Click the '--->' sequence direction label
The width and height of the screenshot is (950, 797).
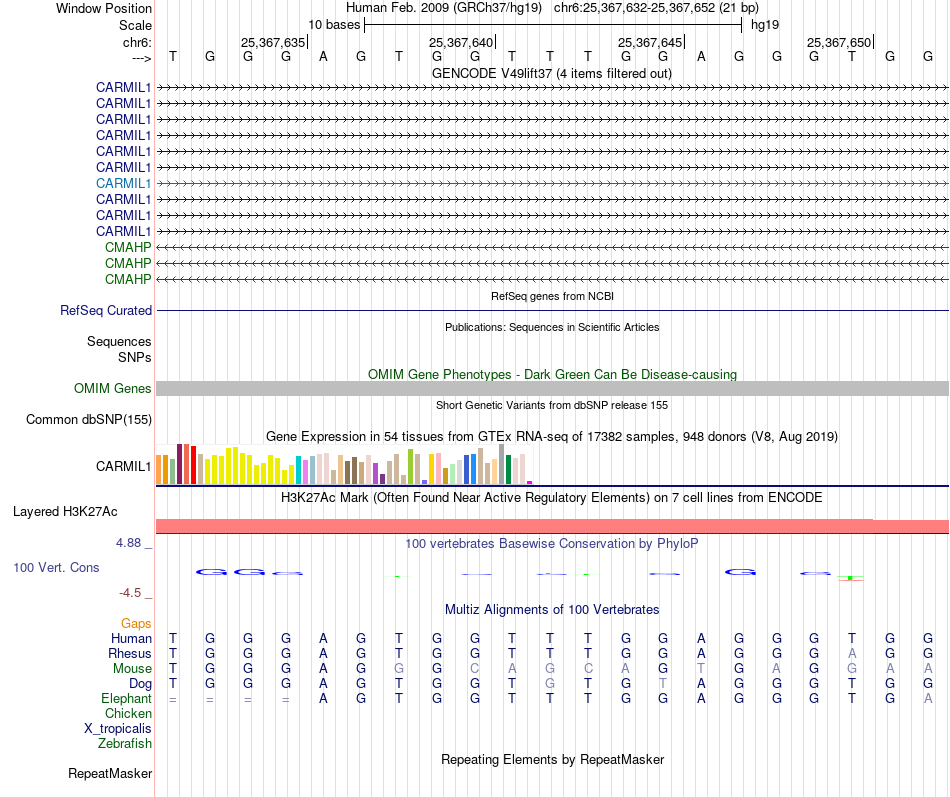click(141, 58)
